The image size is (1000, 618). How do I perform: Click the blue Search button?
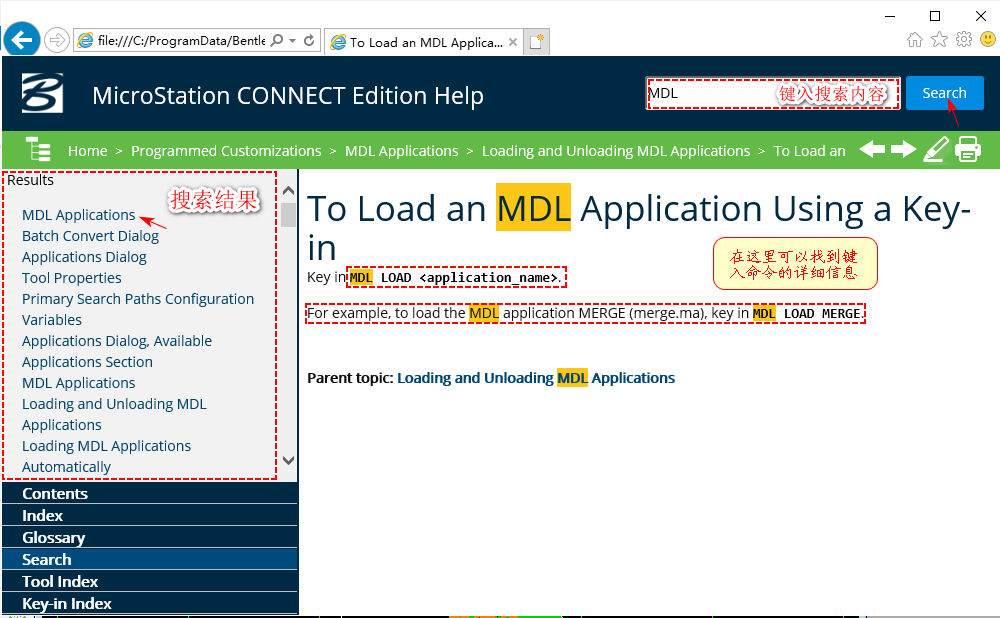[x=945, y=93]
